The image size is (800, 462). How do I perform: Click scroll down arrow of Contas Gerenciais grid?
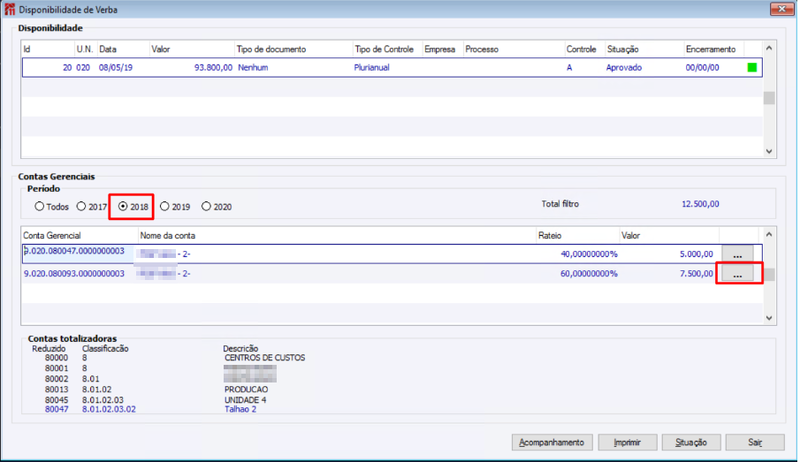point(769,318)
